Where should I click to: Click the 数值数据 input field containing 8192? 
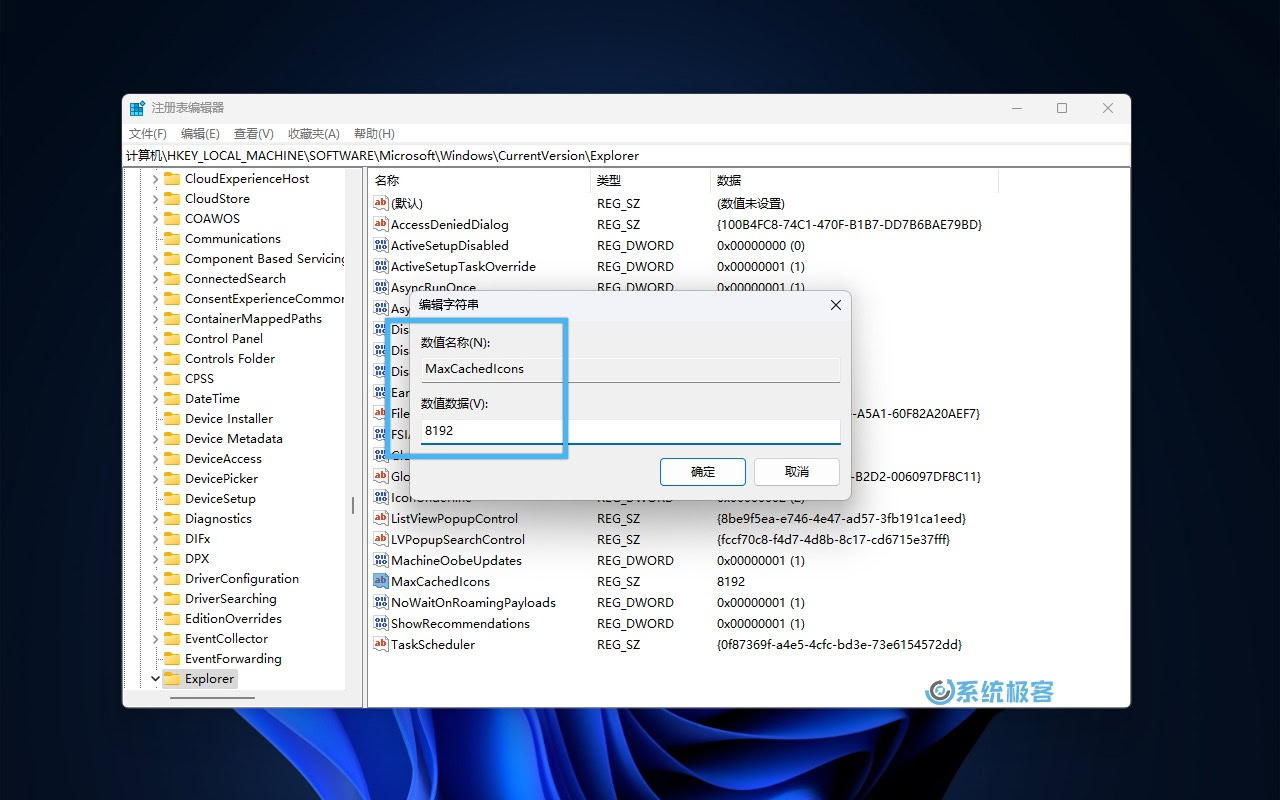(630, 431)
